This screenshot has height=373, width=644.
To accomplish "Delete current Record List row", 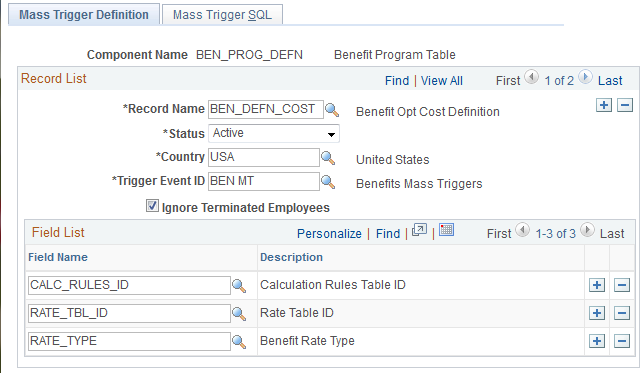I will pos(625,105).
